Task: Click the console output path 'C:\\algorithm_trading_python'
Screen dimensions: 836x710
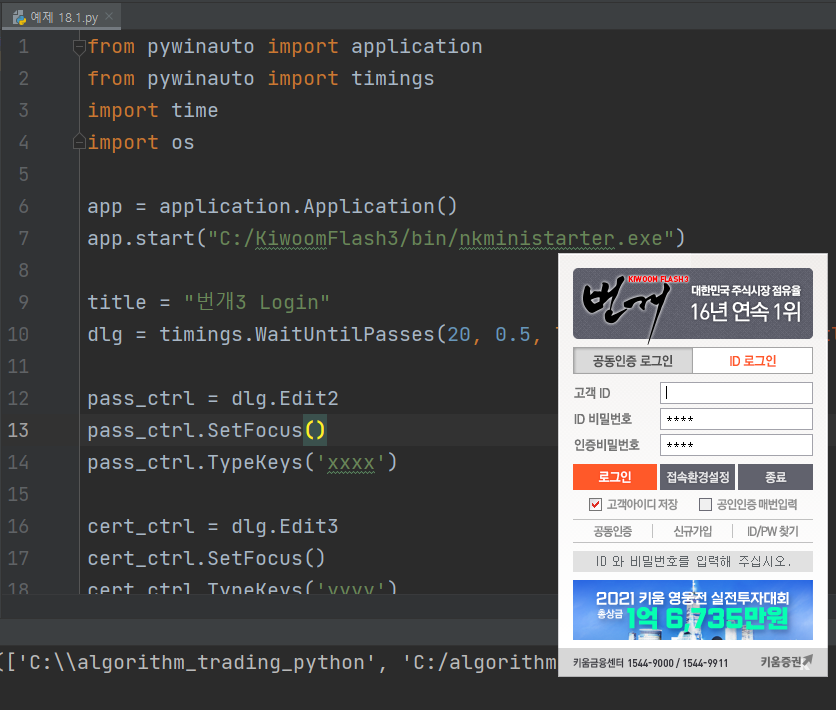Action: [x=197, y=663]
